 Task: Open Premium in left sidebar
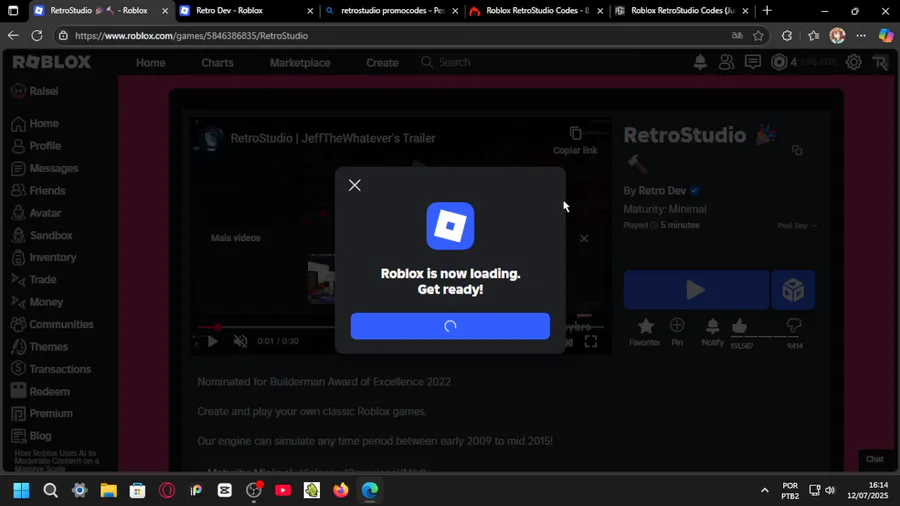42,414
